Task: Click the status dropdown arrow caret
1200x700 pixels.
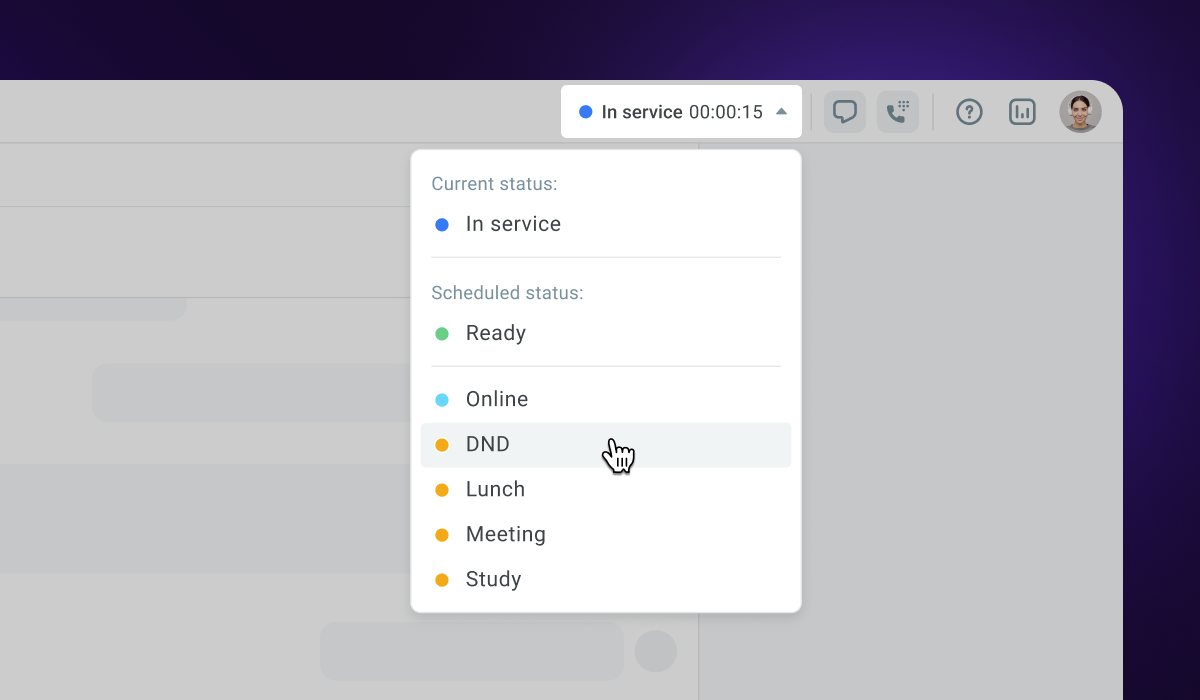Action: (x=782, y=112)
